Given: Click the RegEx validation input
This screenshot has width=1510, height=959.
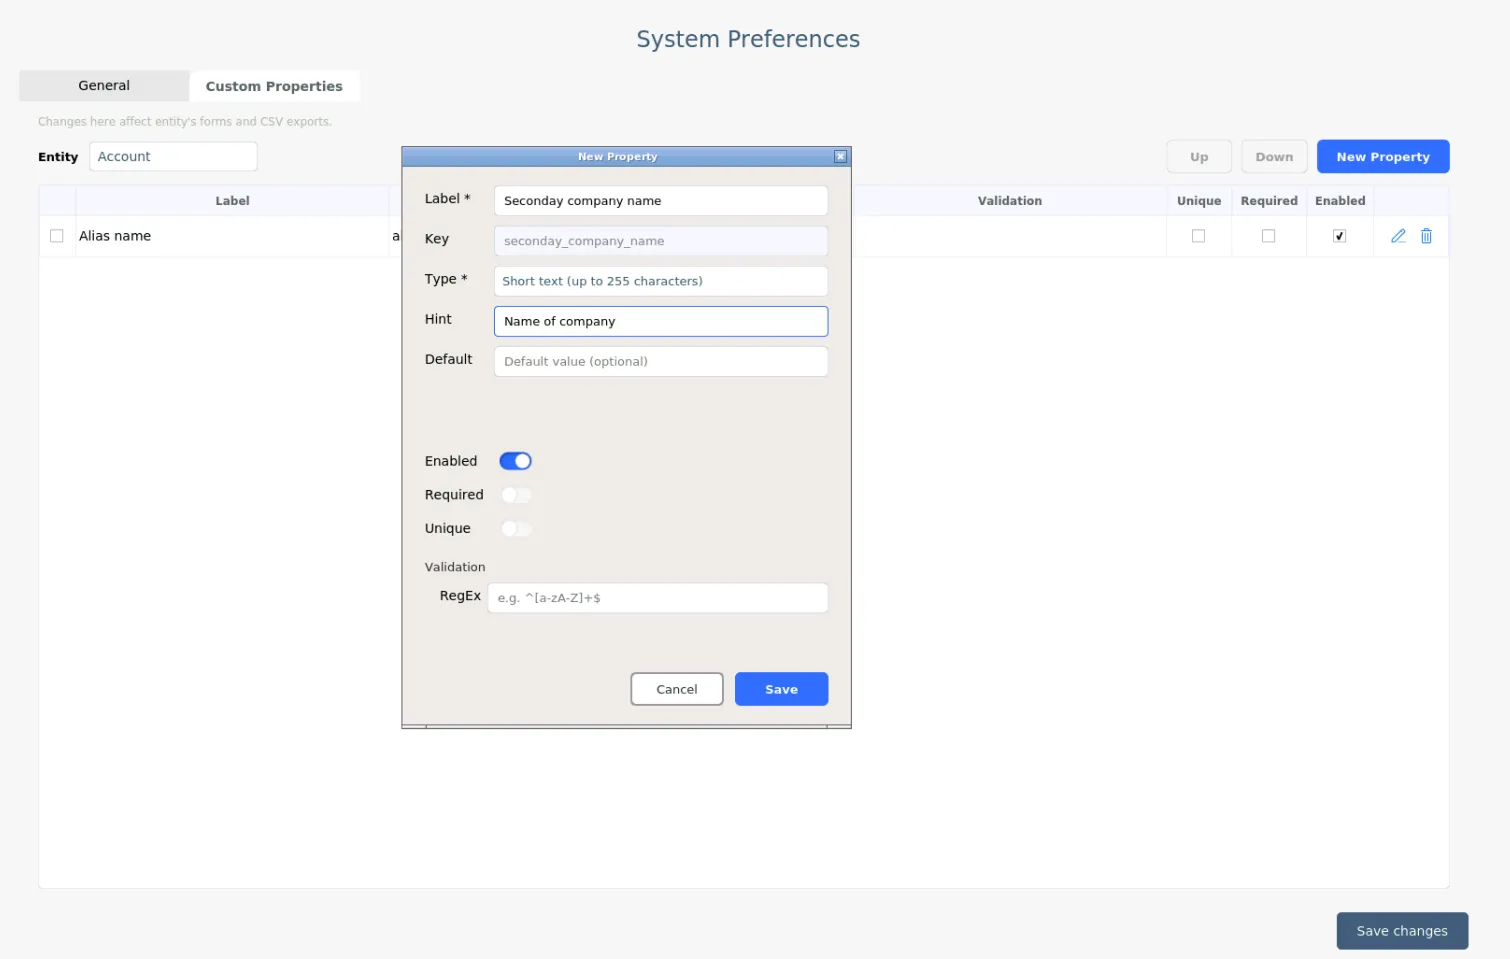Looking at the screenshot, I should (658, 598).
